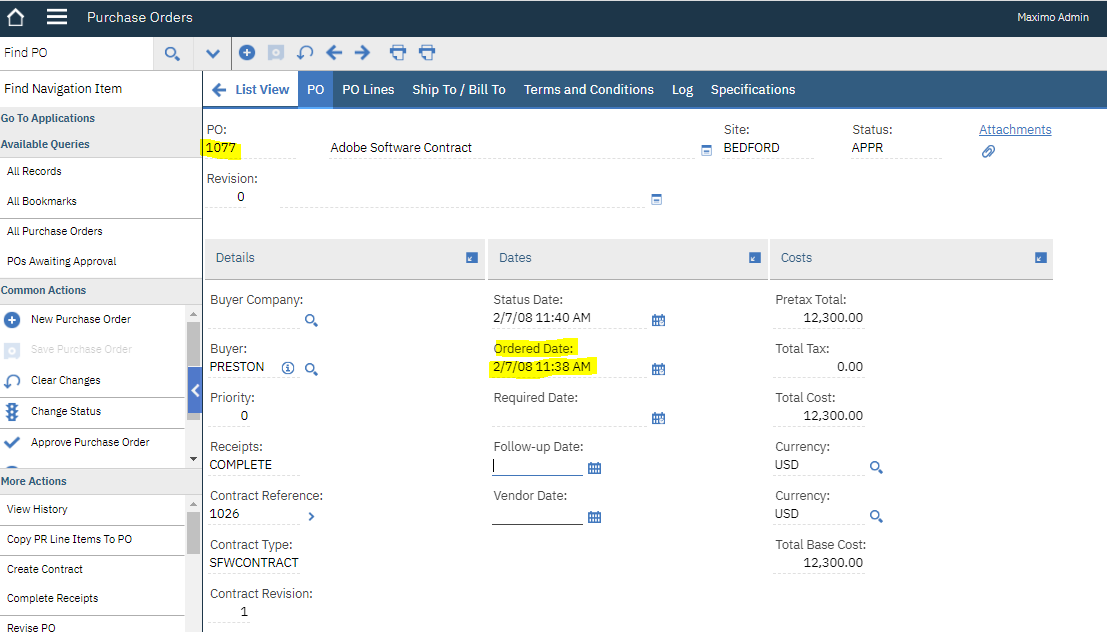Click the Attachments link
Viewport: 1107px width, 632px height.
click(1014, 130)
